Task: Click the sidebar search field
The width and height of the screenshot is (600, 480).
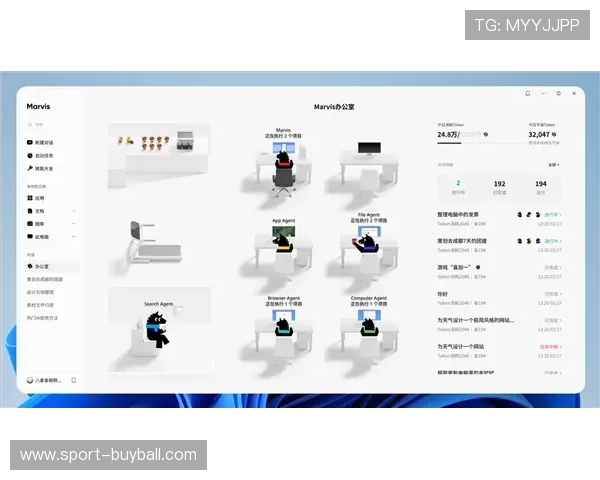Action: pos(53,124)
